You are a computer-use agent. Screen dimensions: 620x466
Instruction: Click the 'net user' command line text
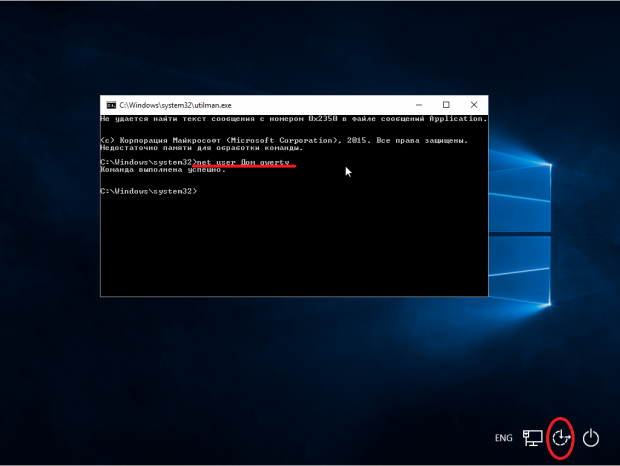tap(243, 162)
